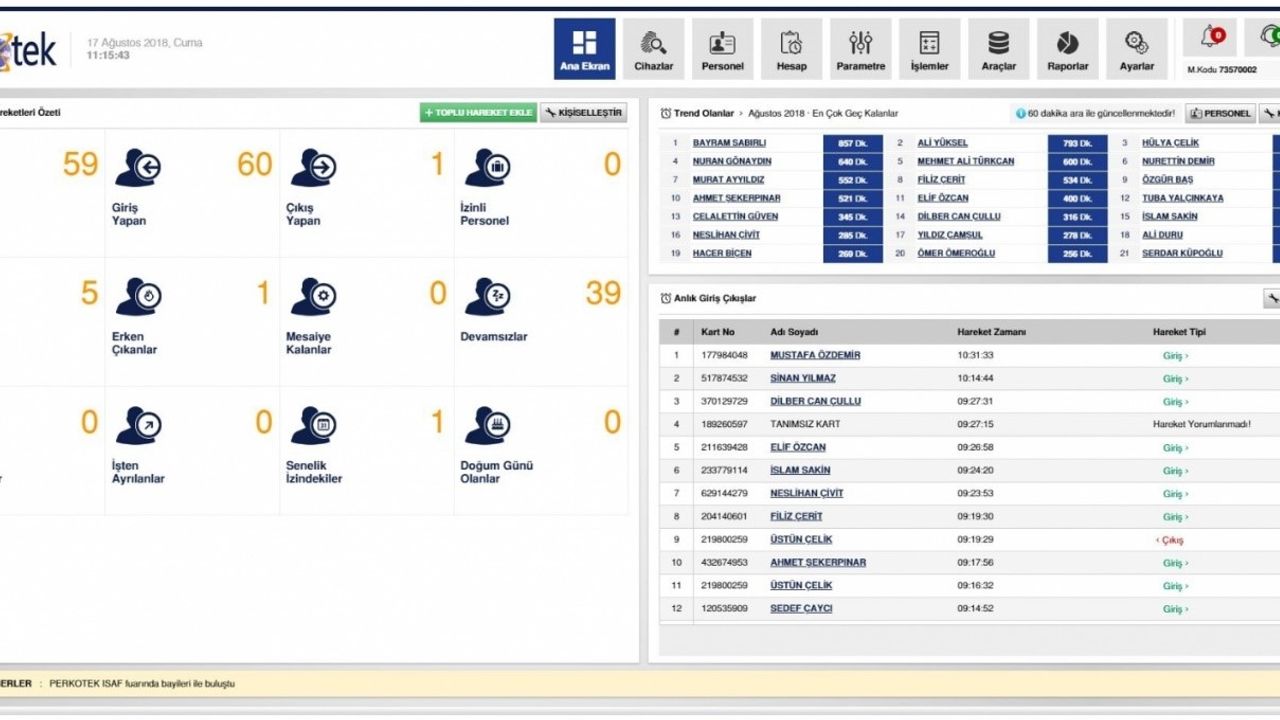Open the Cihazlar devices menu
Viewport: 1280px width, 720px height.
653,49
